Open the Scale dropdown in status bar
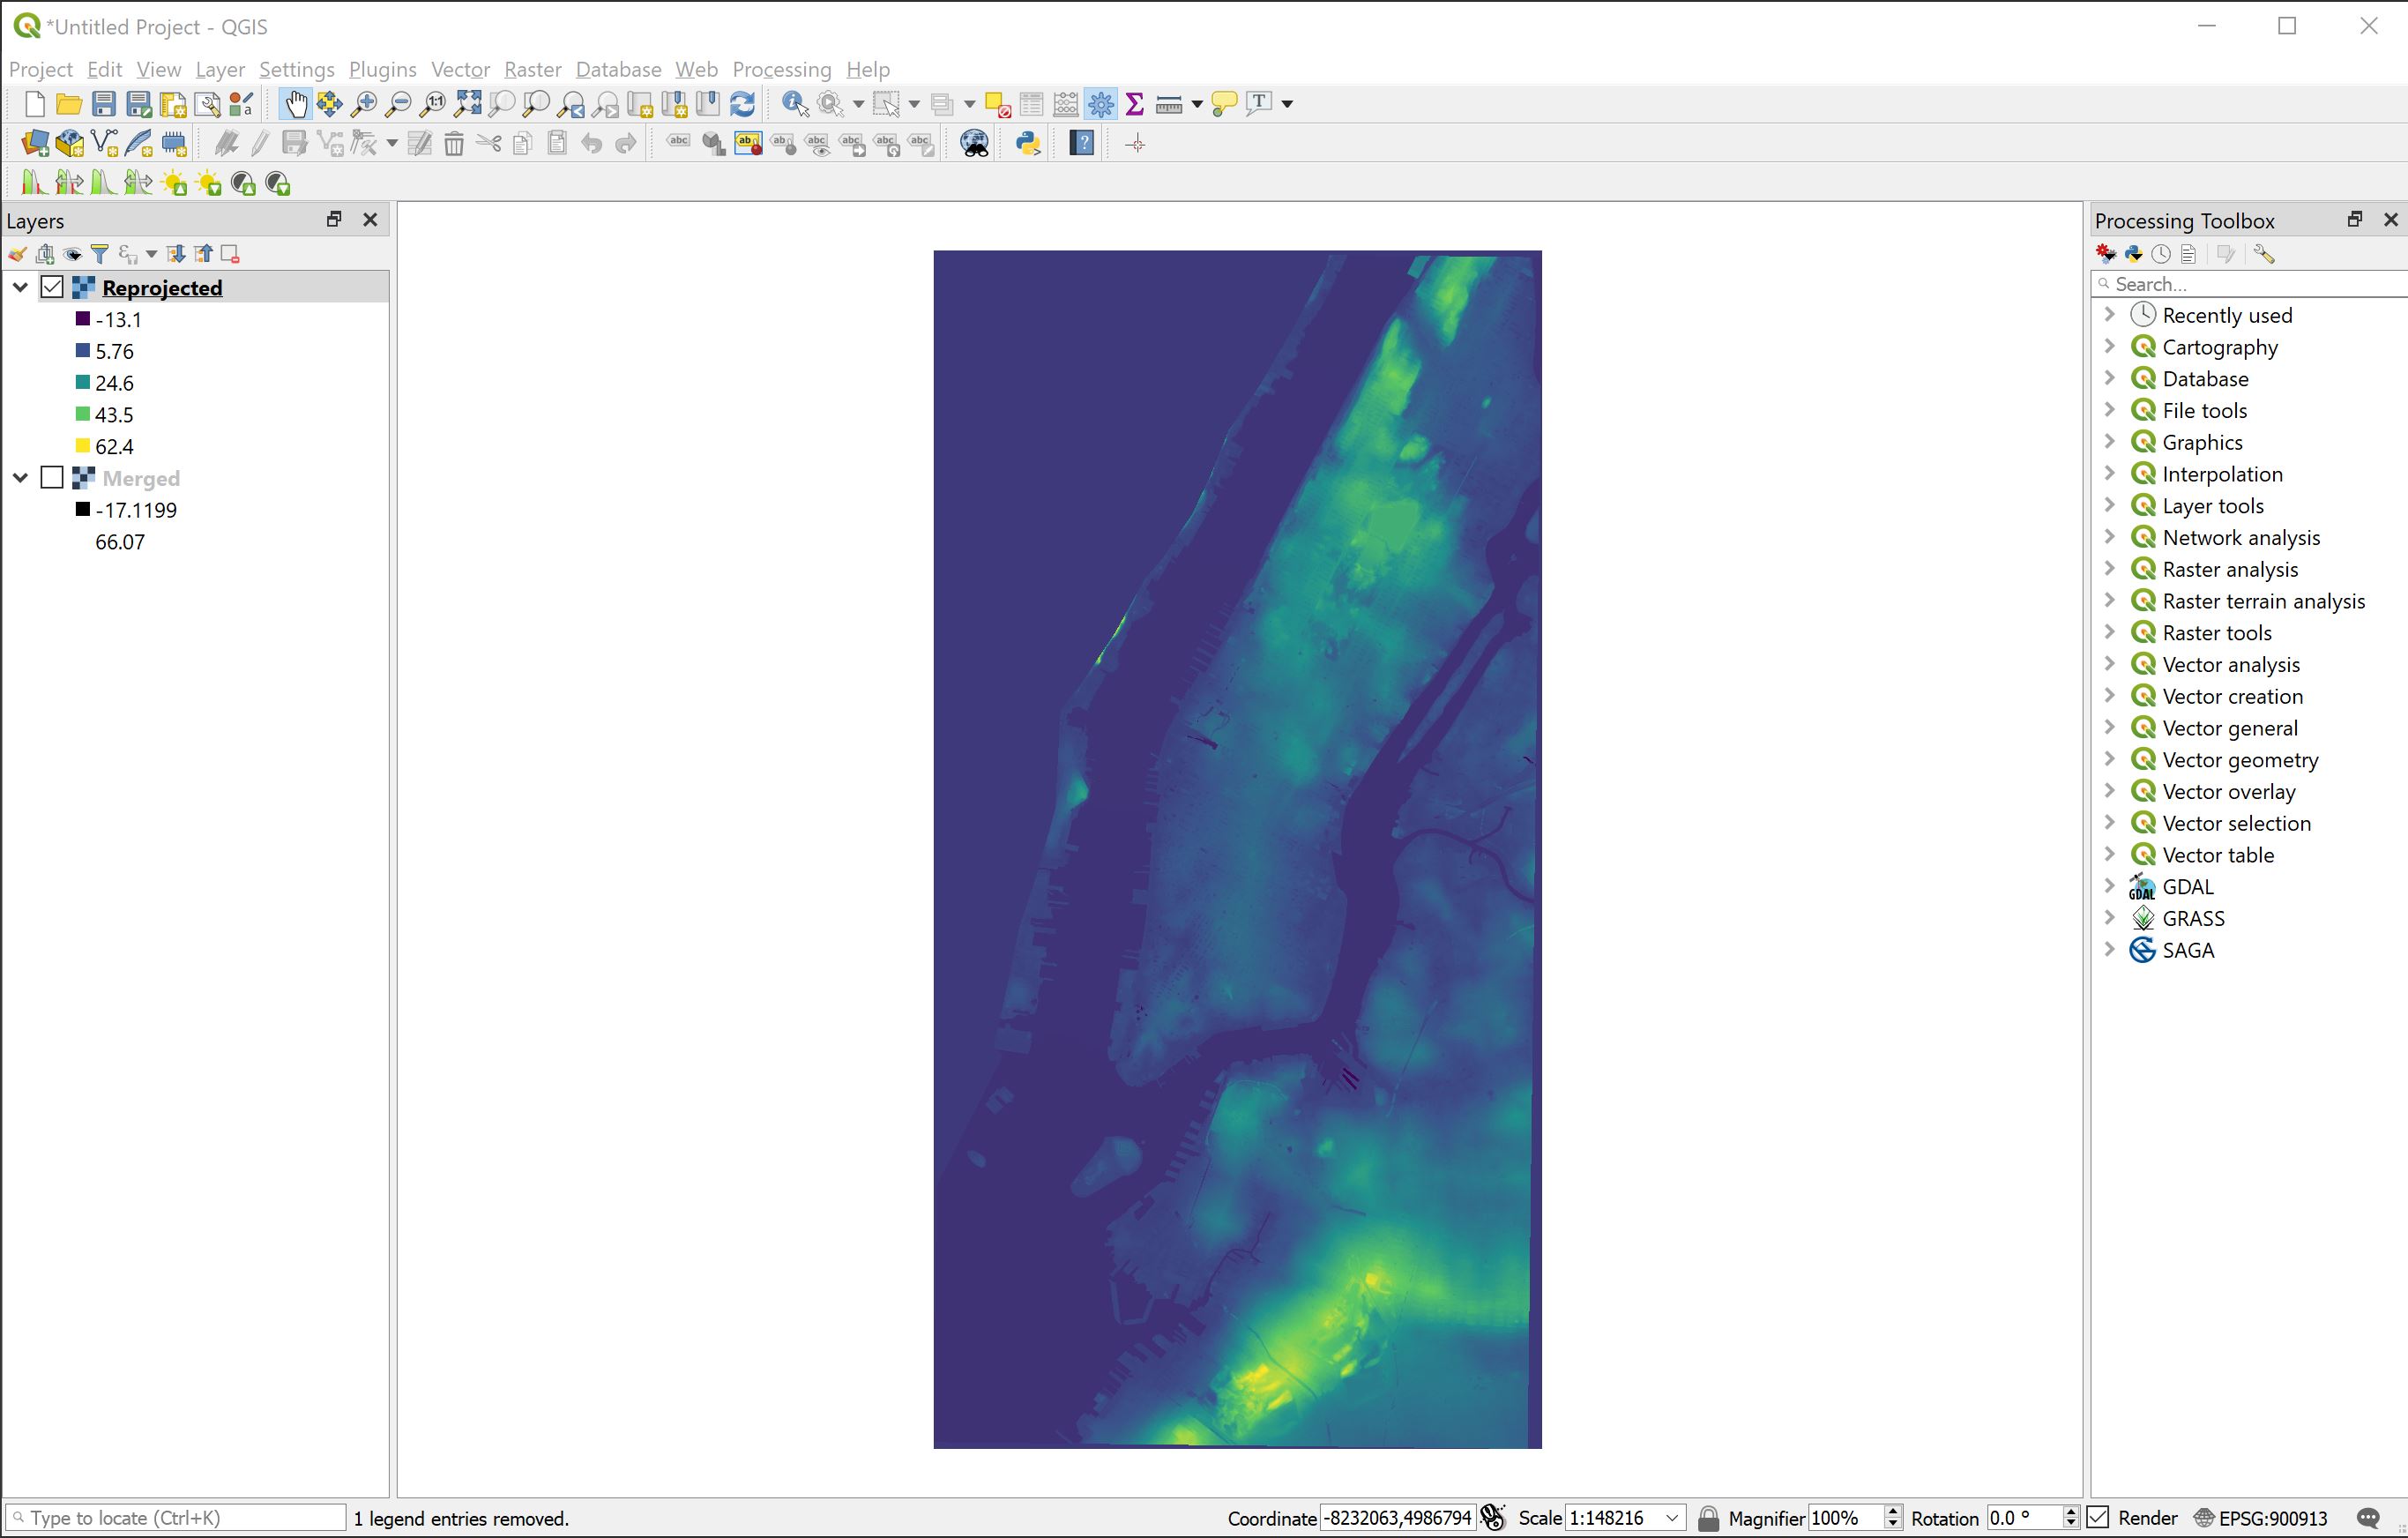2408x1538 pixels. [1673, 1517]
